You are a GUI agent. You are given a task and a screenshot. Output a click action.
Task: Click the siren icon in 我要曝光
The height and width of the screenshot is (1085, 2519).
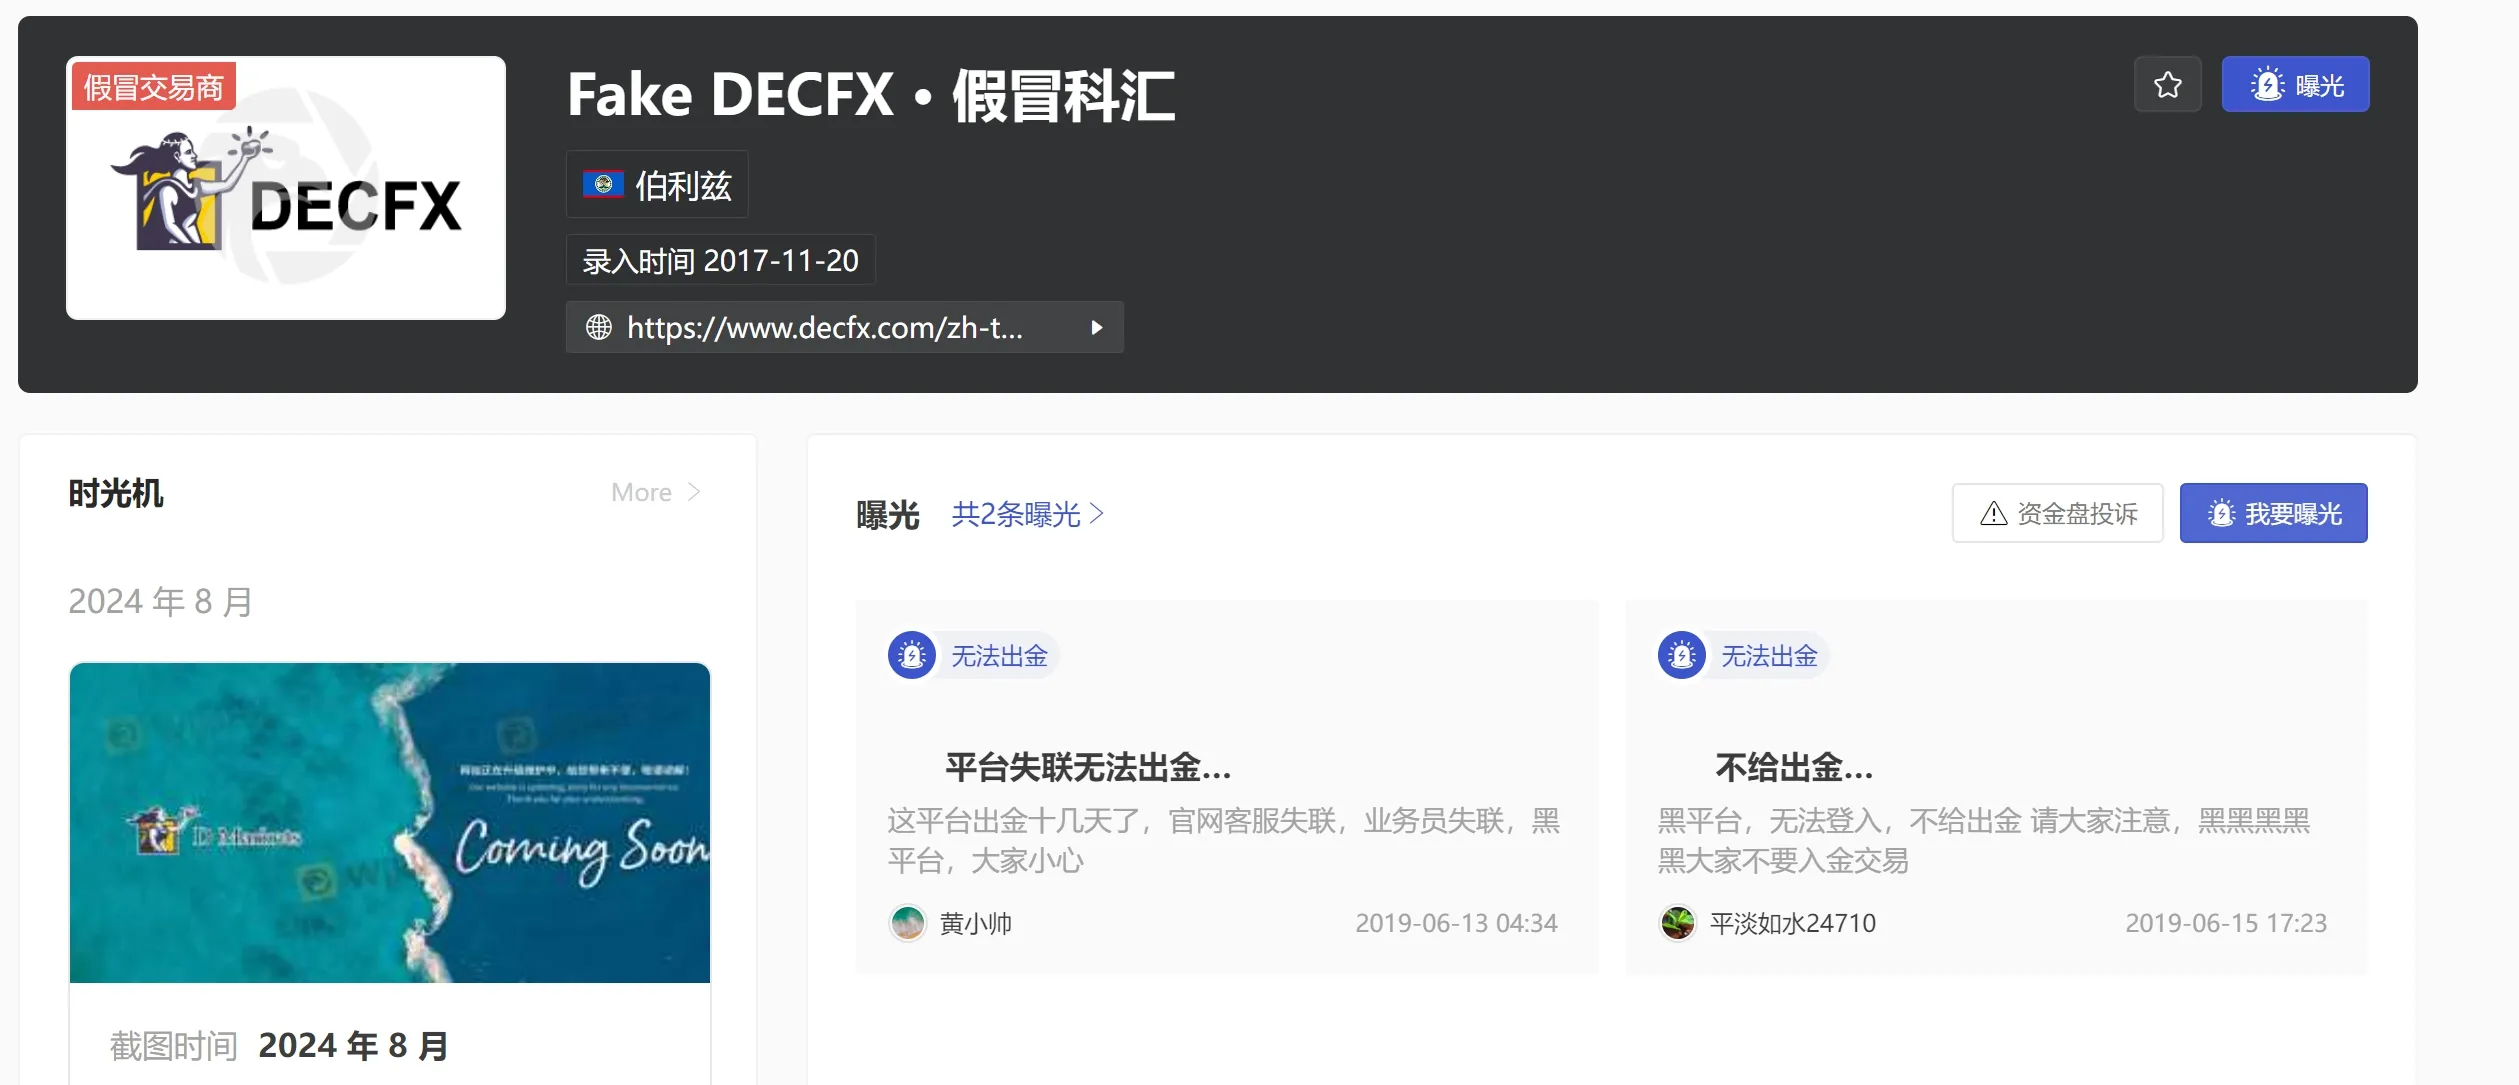(2221, 514)
